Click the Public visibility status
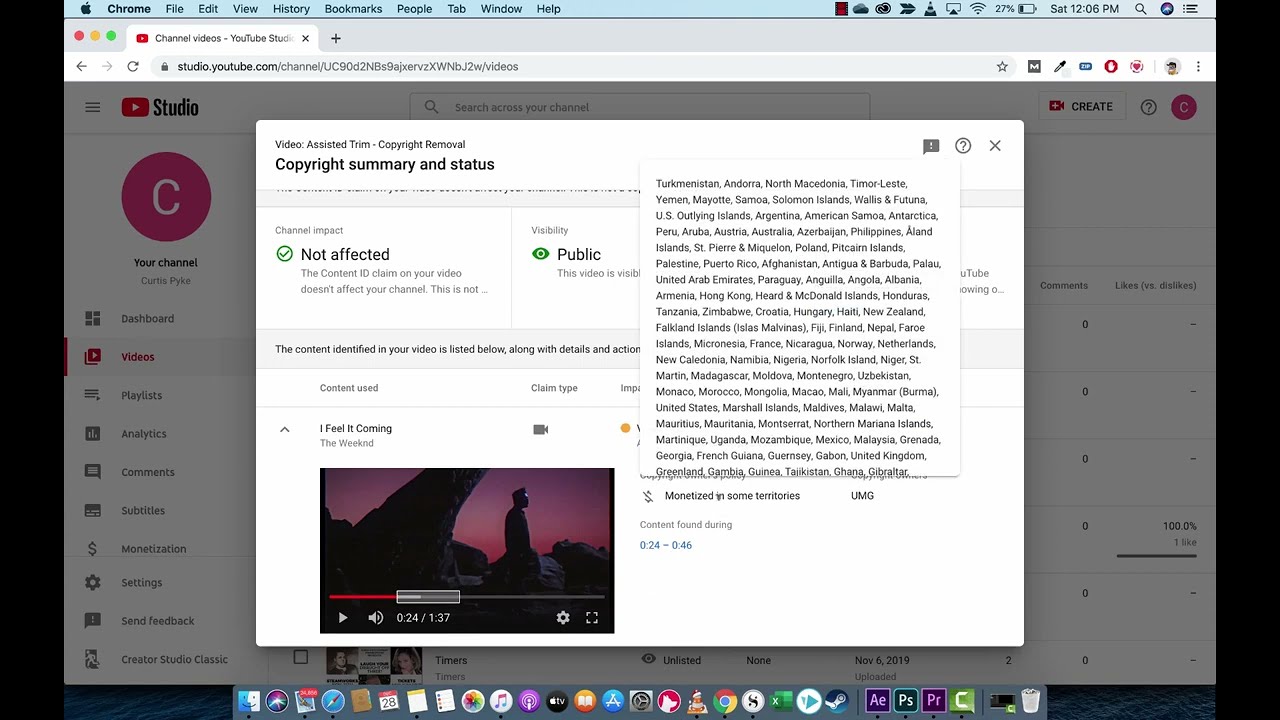Image resolution: width=1280 pixels, height=720 pixels. [x=579, y=255]
